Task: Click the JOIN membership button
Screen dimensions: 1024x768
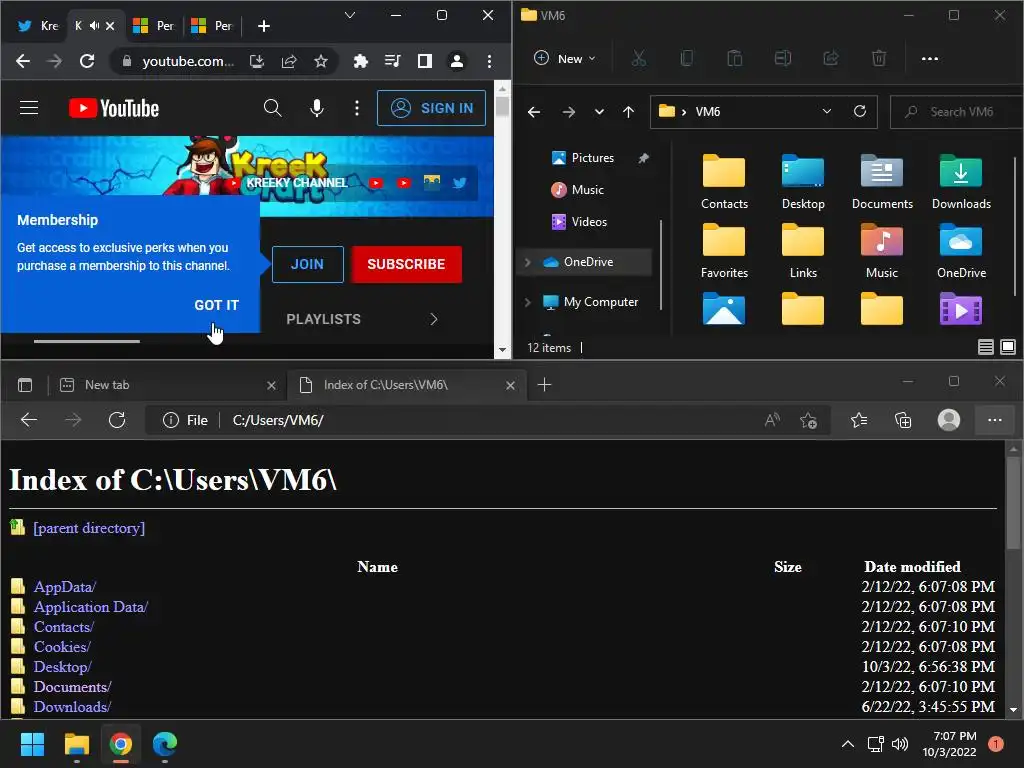Action: coord(308,264)
